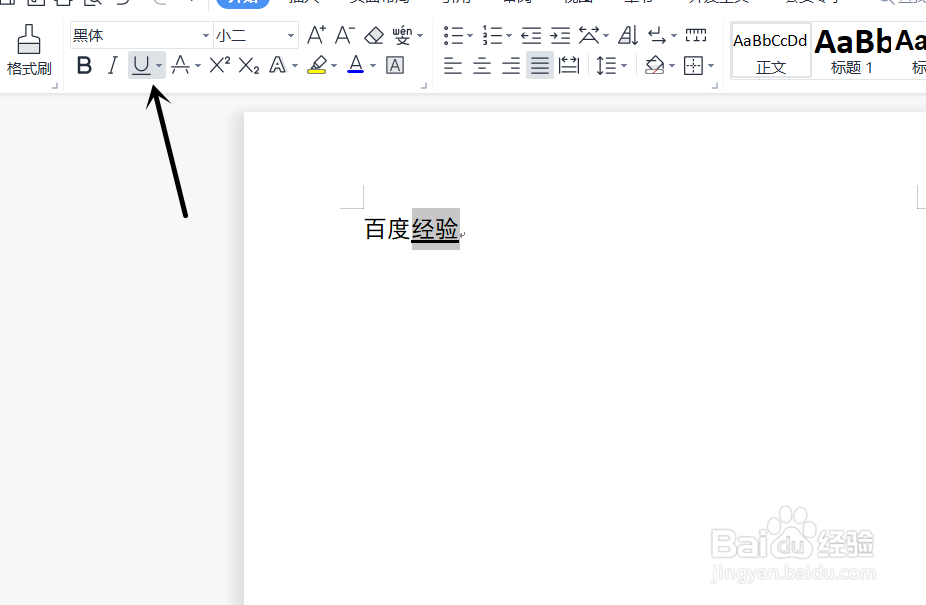Clear formatting with the eraser icon

[374, 36]
